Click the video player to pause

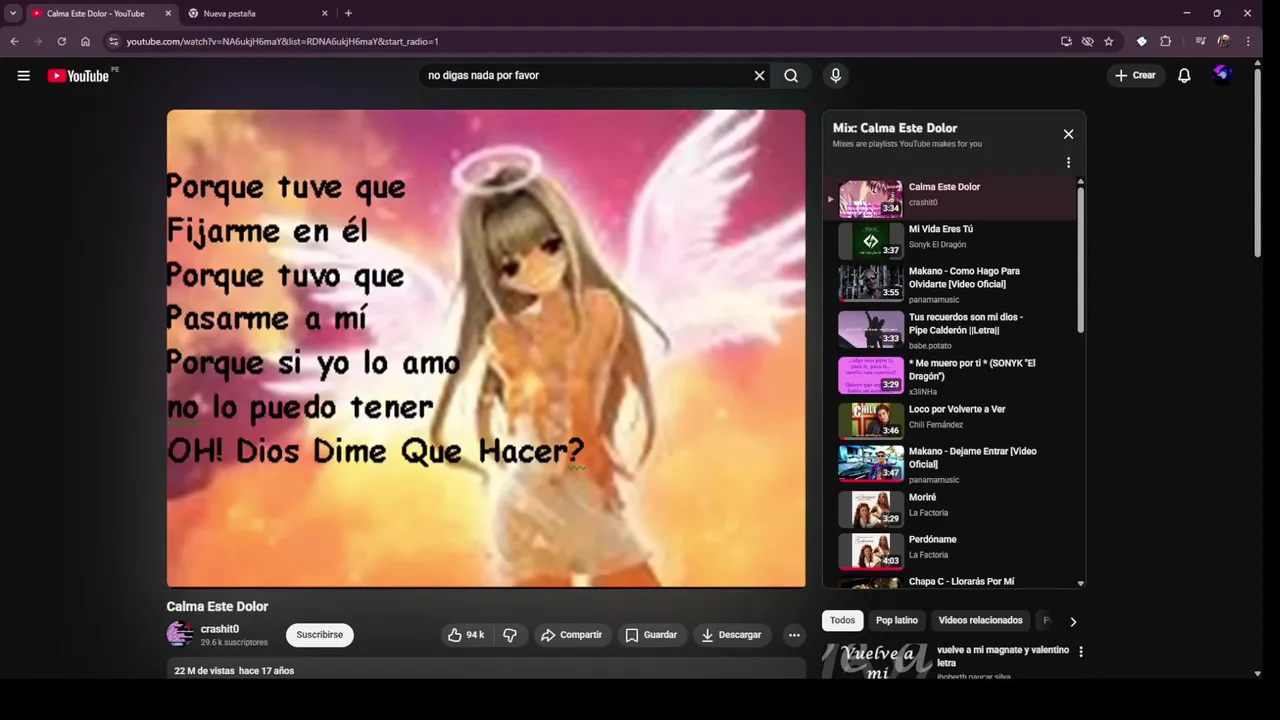click(x=486, y=348)
